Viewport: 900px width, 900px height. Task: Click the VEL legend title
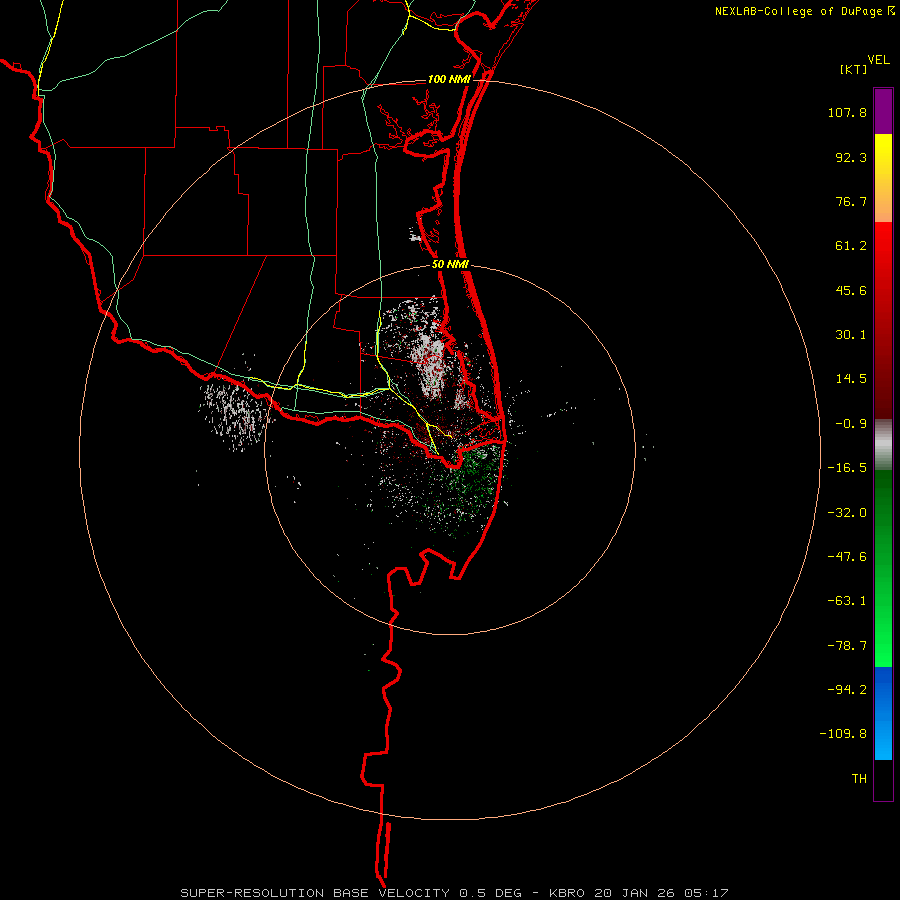point(878,60)
